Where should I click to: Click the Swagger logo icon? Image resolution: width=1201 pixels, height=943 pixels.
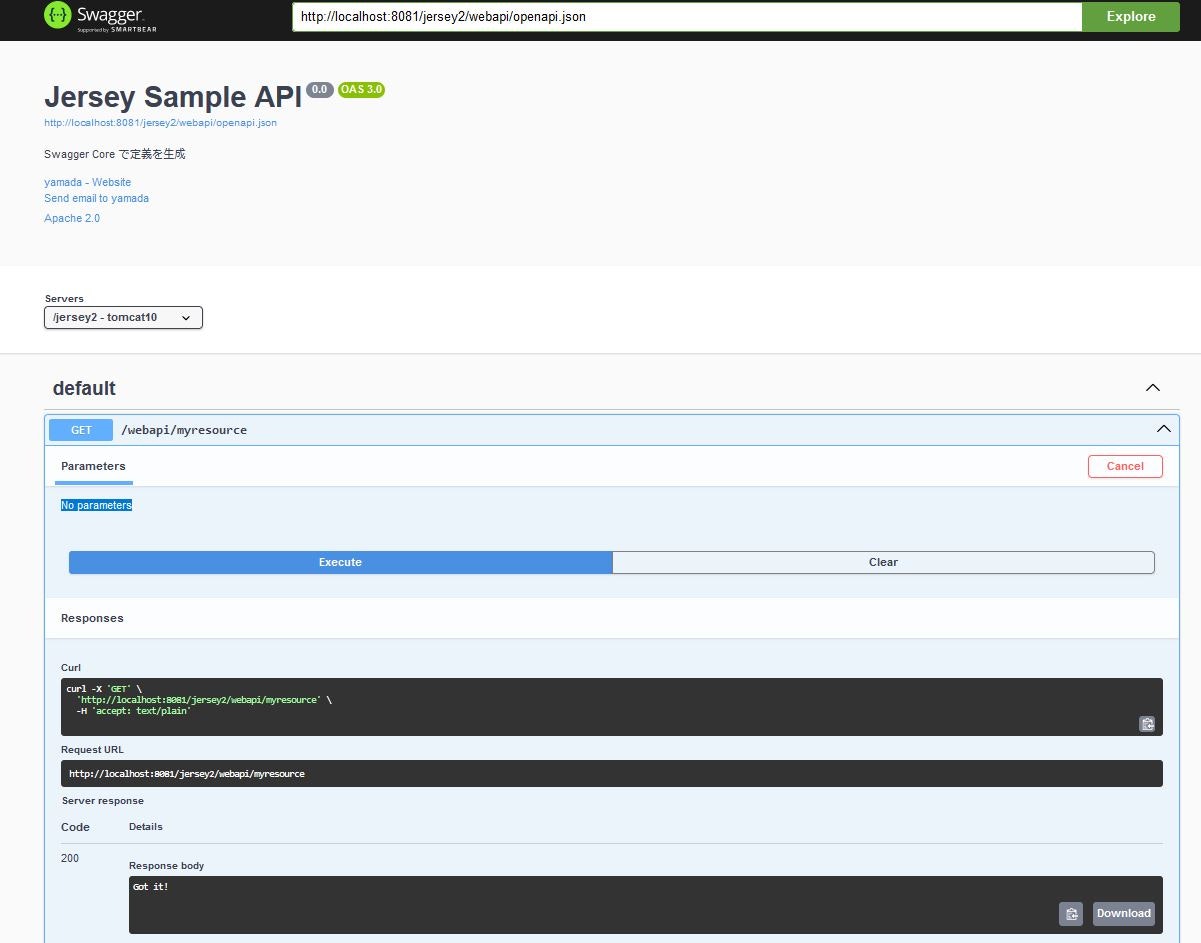pos(57,15)
